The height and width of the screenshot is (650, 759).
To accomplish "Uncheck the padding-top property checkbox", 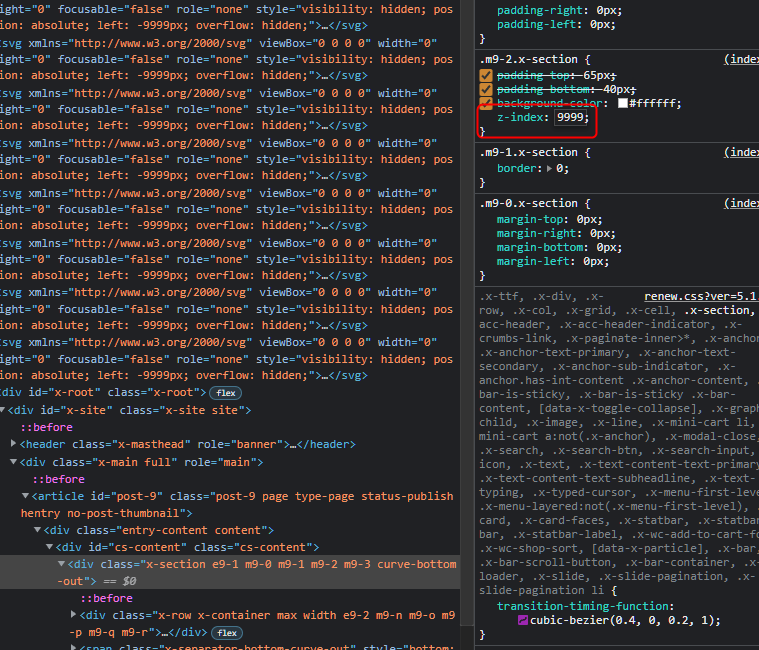I will pos(486,76).
